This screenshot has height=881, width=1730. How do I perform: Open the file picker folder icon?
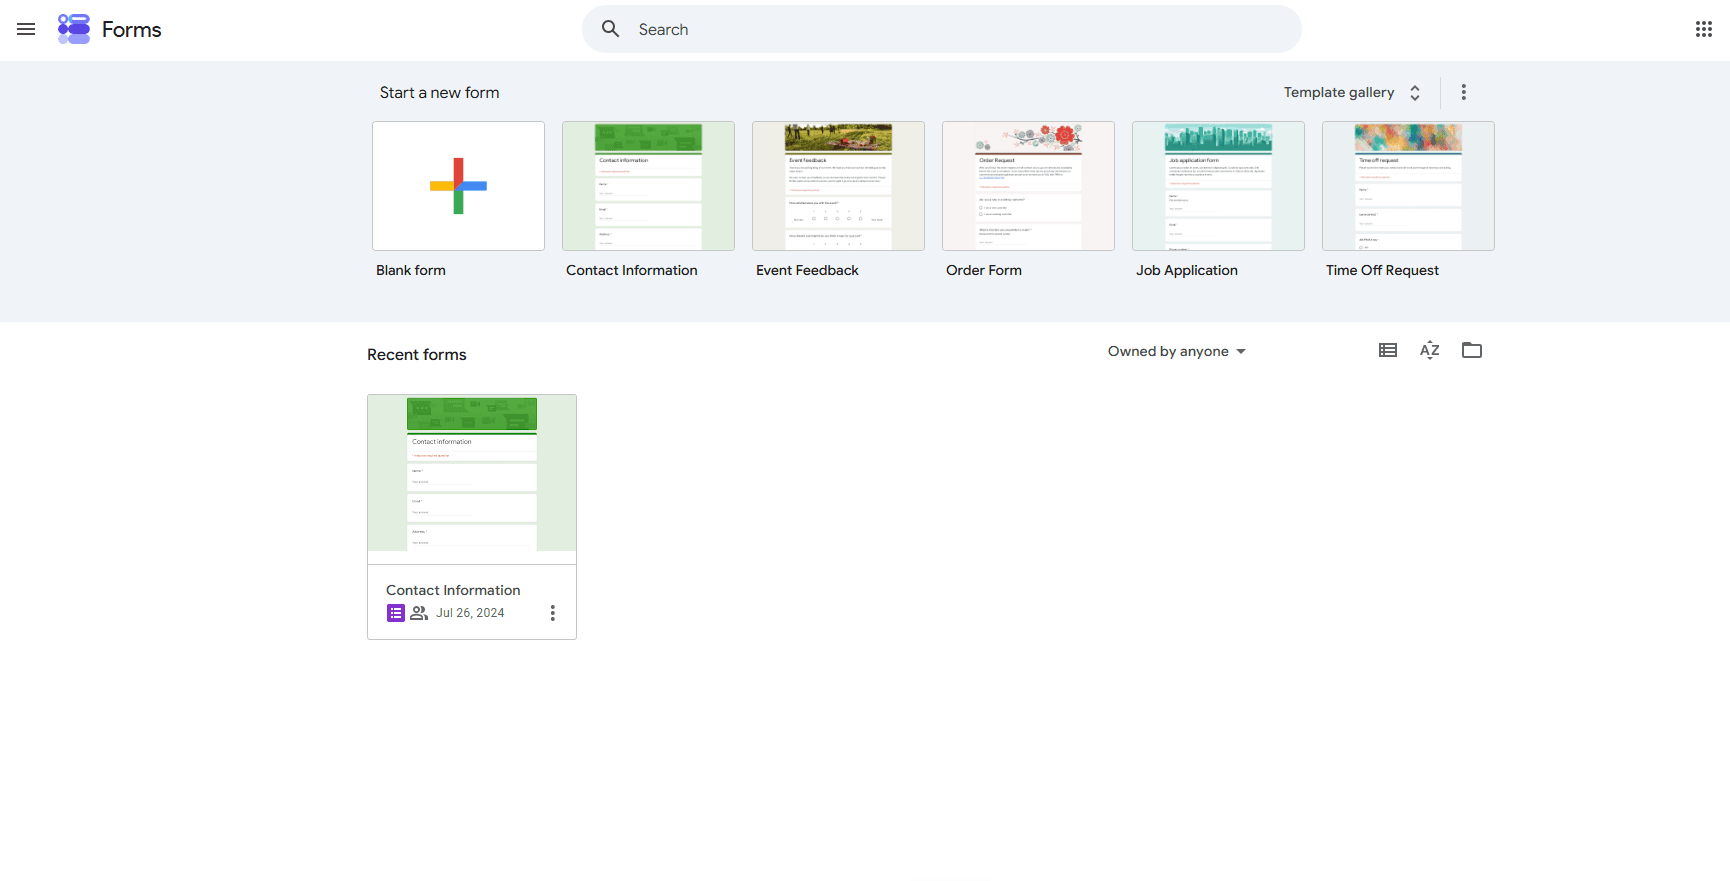tap(1472, 350)
